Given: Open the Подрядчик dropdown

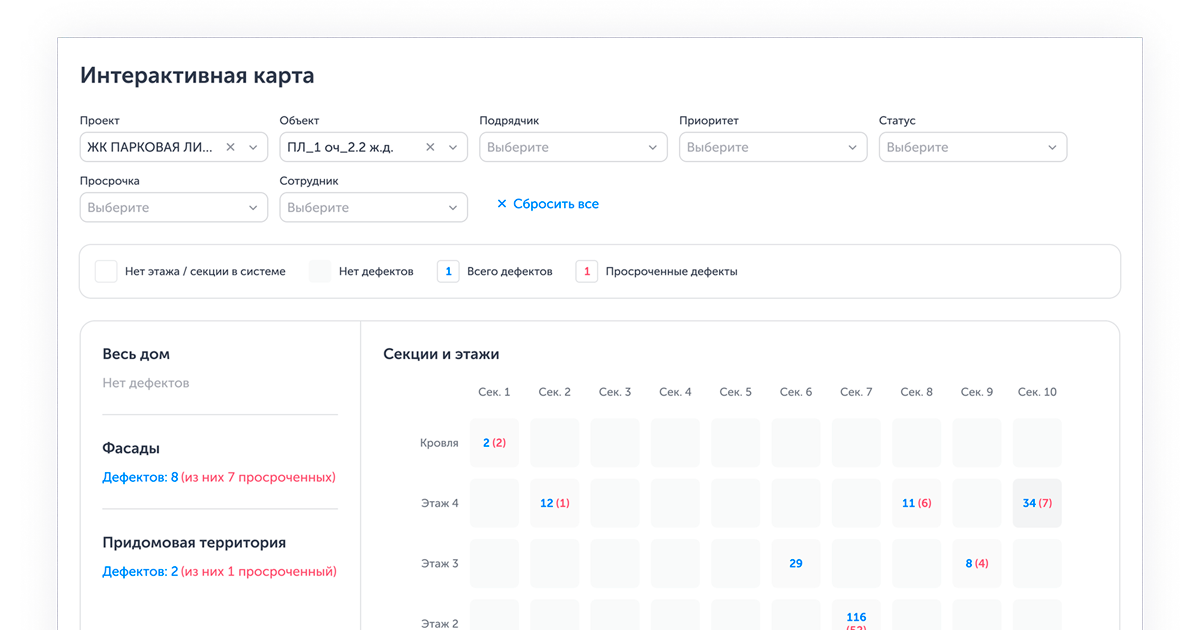Looking at the screenshot, I should click(573, 147).
